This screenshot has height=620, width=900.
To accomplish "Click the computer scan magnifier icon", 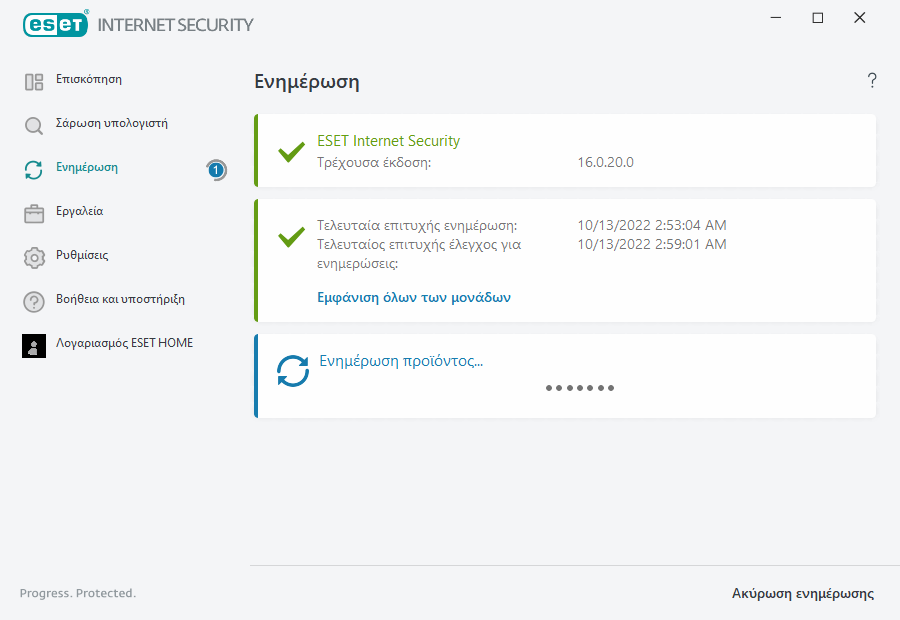I will [x=34, y=126].
